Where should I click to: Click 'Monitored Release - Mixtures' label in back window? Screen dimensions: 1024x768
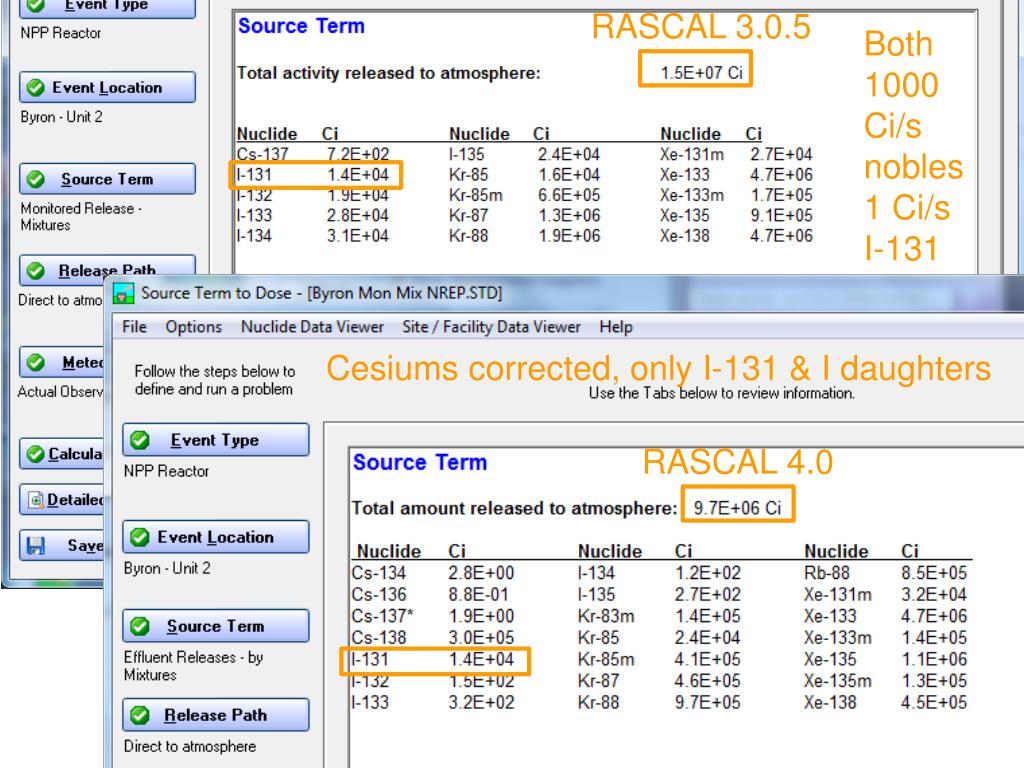pos(81,216)
